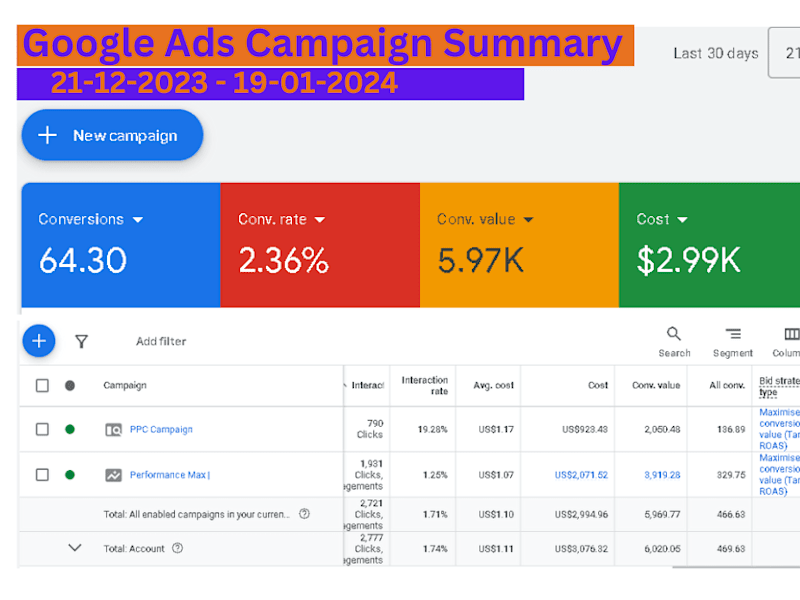Sort by the Interaction rate column header
This screenshot has width=800, height=600.
pyautogui.click(x=424, y=386)
